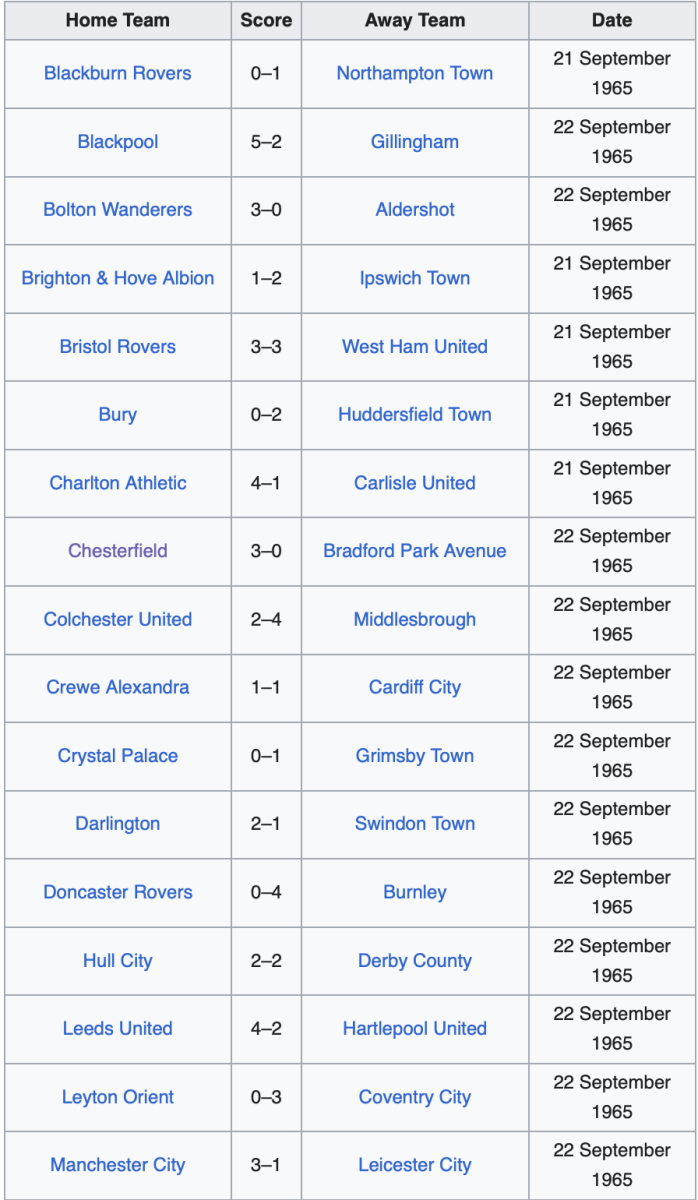Open the Middlesbrough away team link
Image resolution: width=698 pixels, height=1200 pixels.
coord(414,619)
